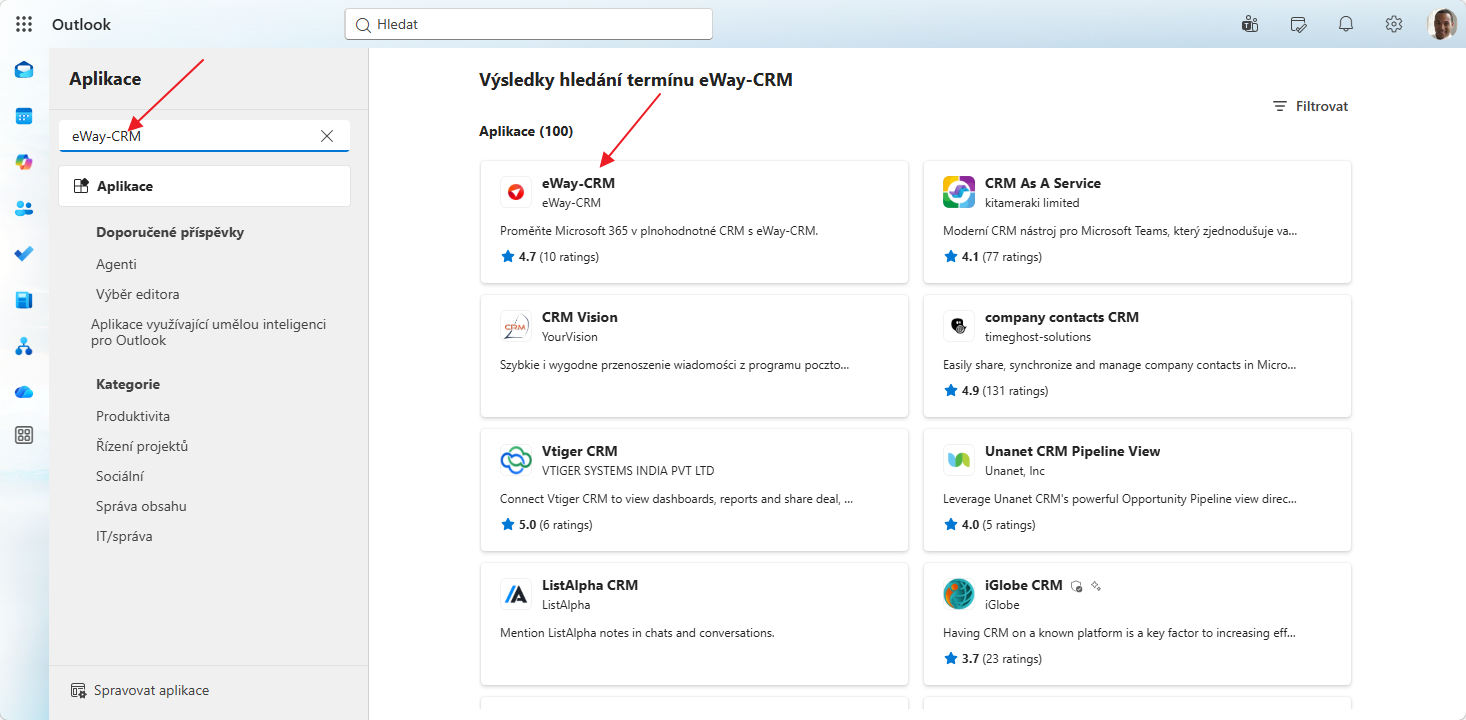The height and width of the screenshot is (720, 1466).
Task: Open Filtrovat filter options
Action: click(x=1310, y=106)
